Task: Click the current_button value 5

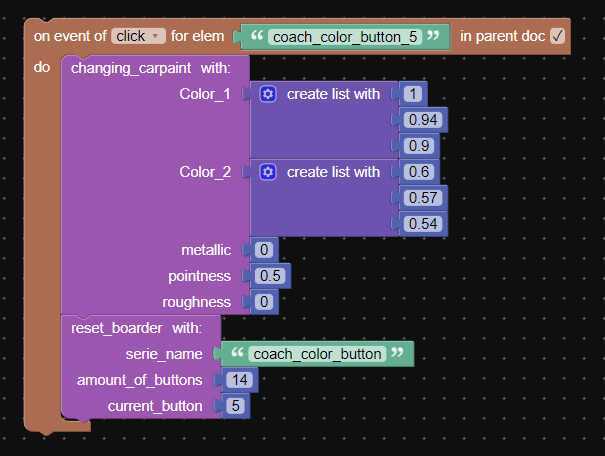Action: click(235, 406)
